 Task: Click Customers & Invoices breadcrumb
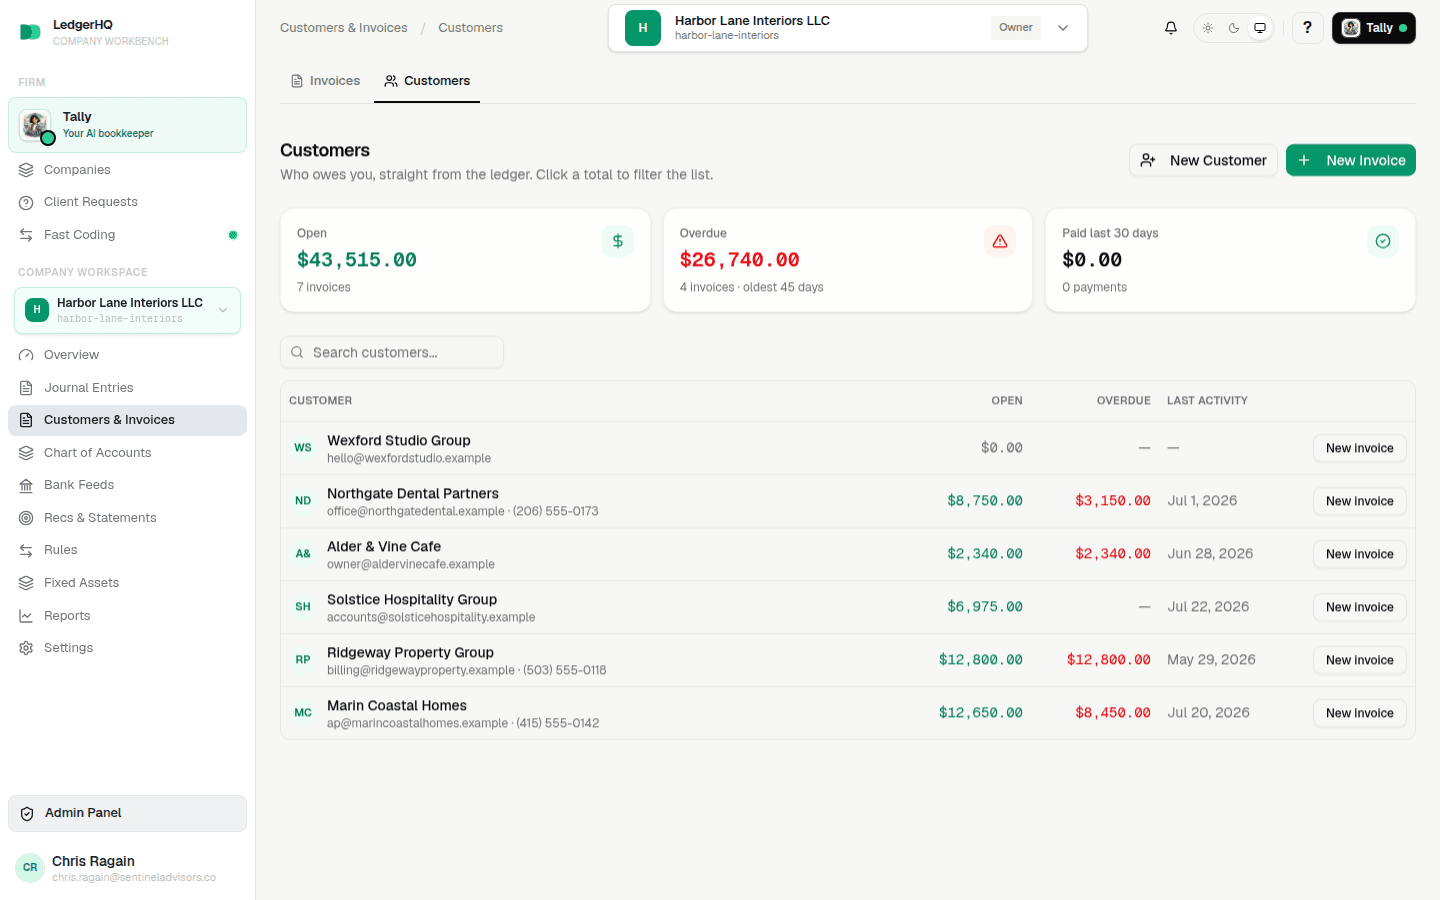344,28
